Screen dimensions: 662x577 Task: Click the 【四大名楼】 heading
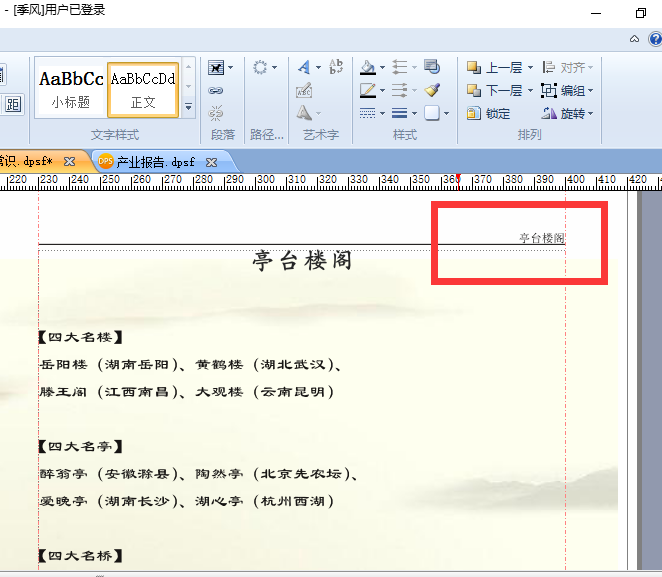coord(80,337)
